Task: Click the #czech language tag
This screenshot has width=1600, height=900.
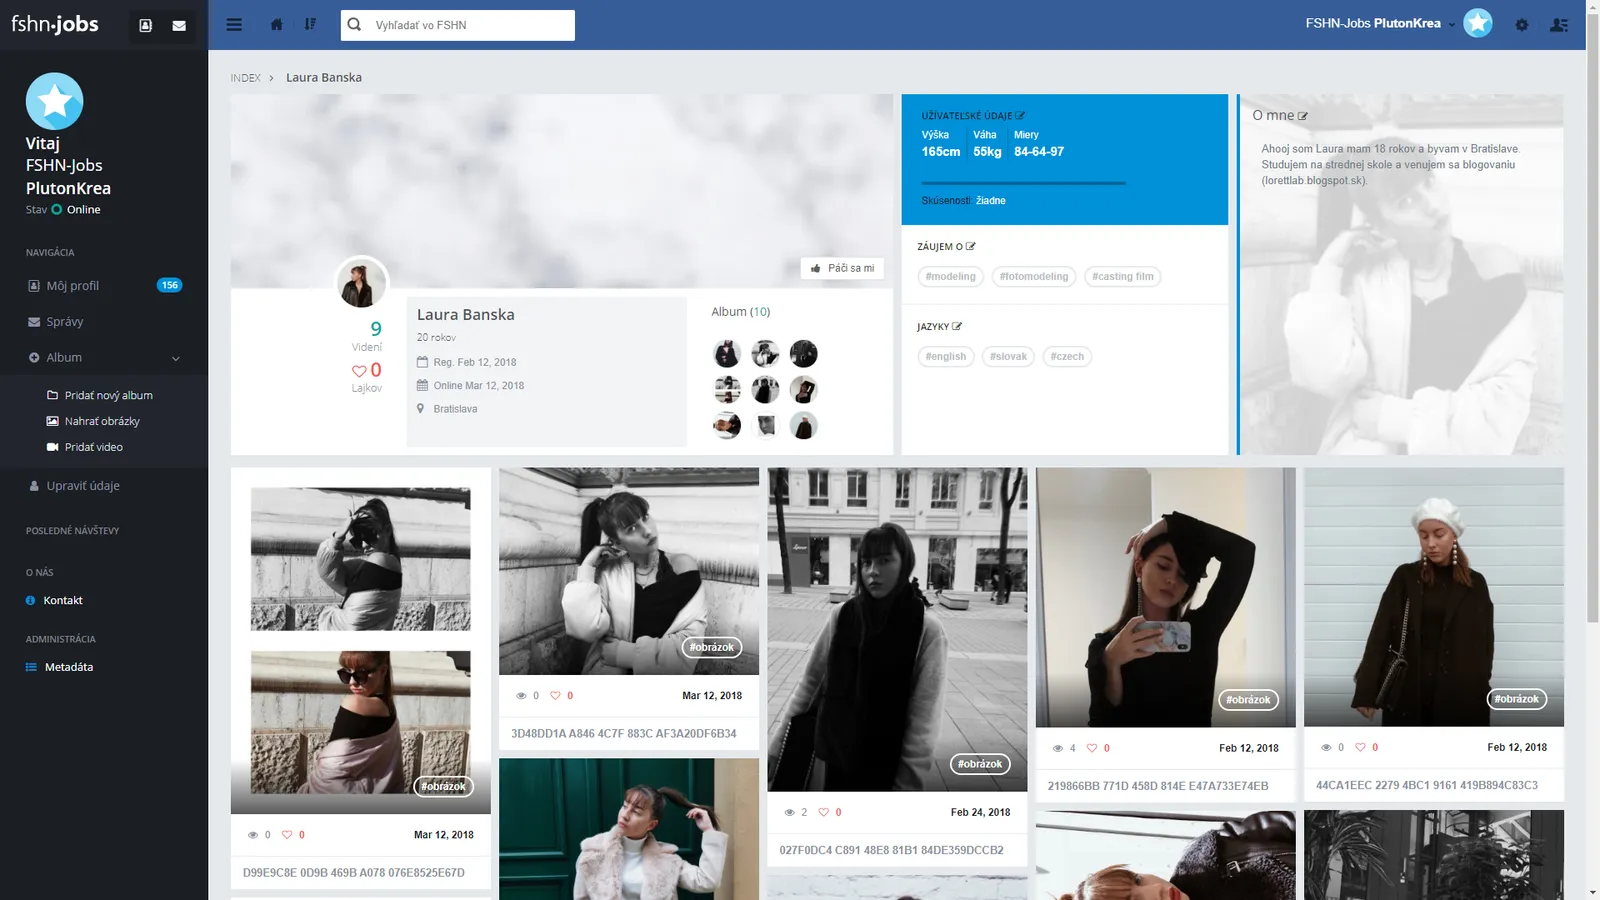Action: [x=1067, y=357]
